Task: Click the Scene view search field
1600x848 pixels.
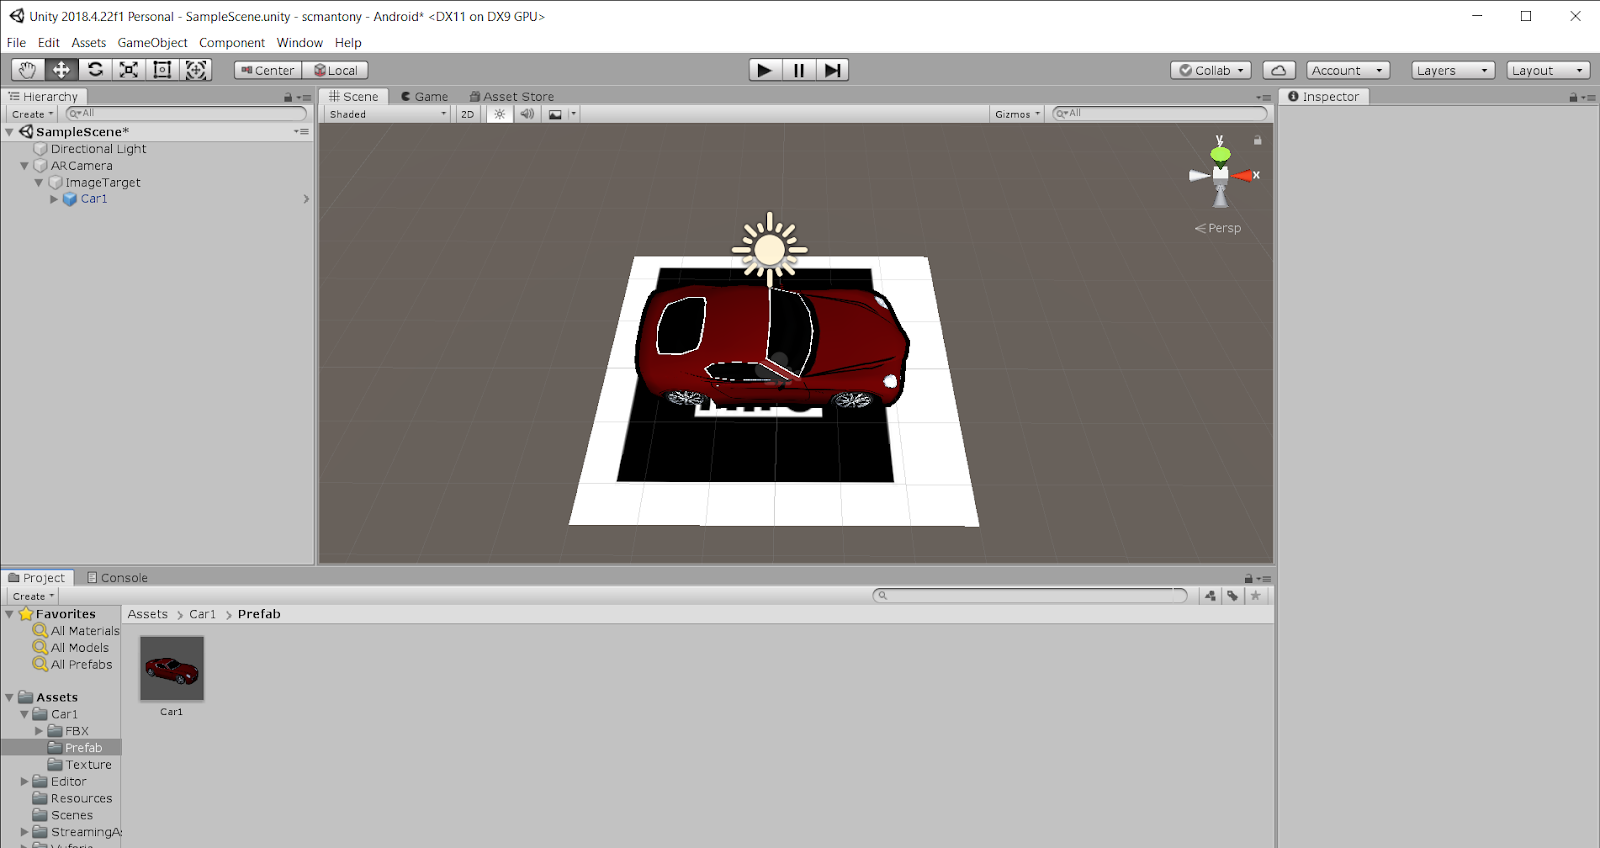Action: point(1160,114)
